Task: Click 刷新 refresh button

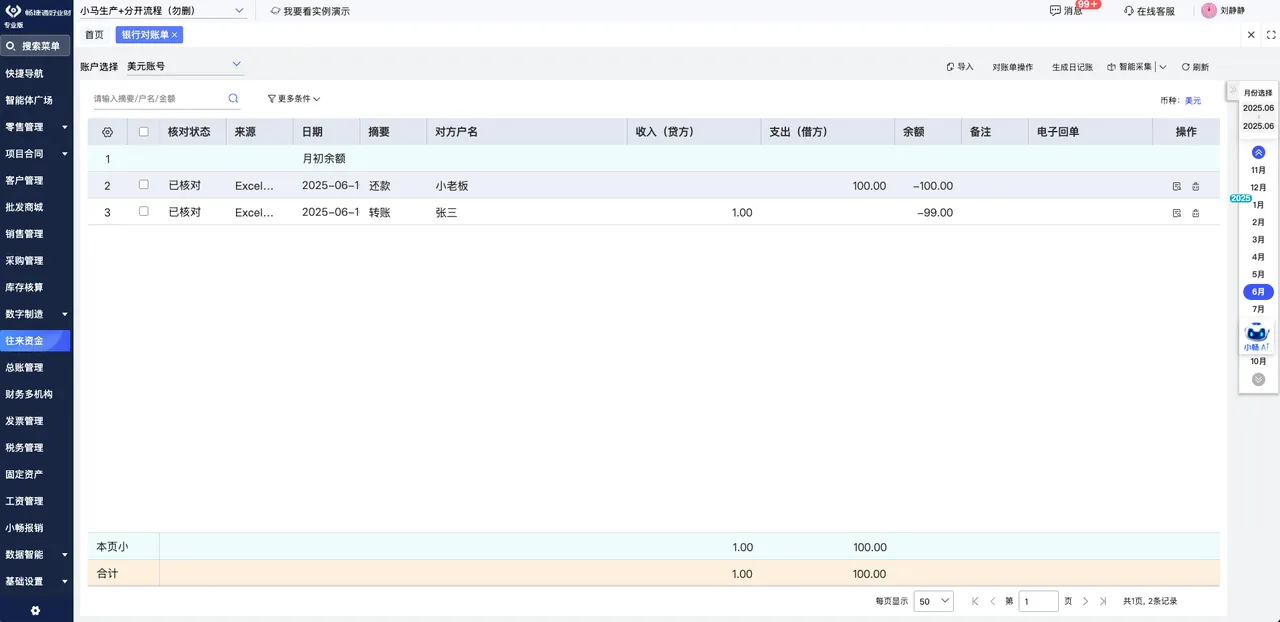Action: click(1195, 67)
